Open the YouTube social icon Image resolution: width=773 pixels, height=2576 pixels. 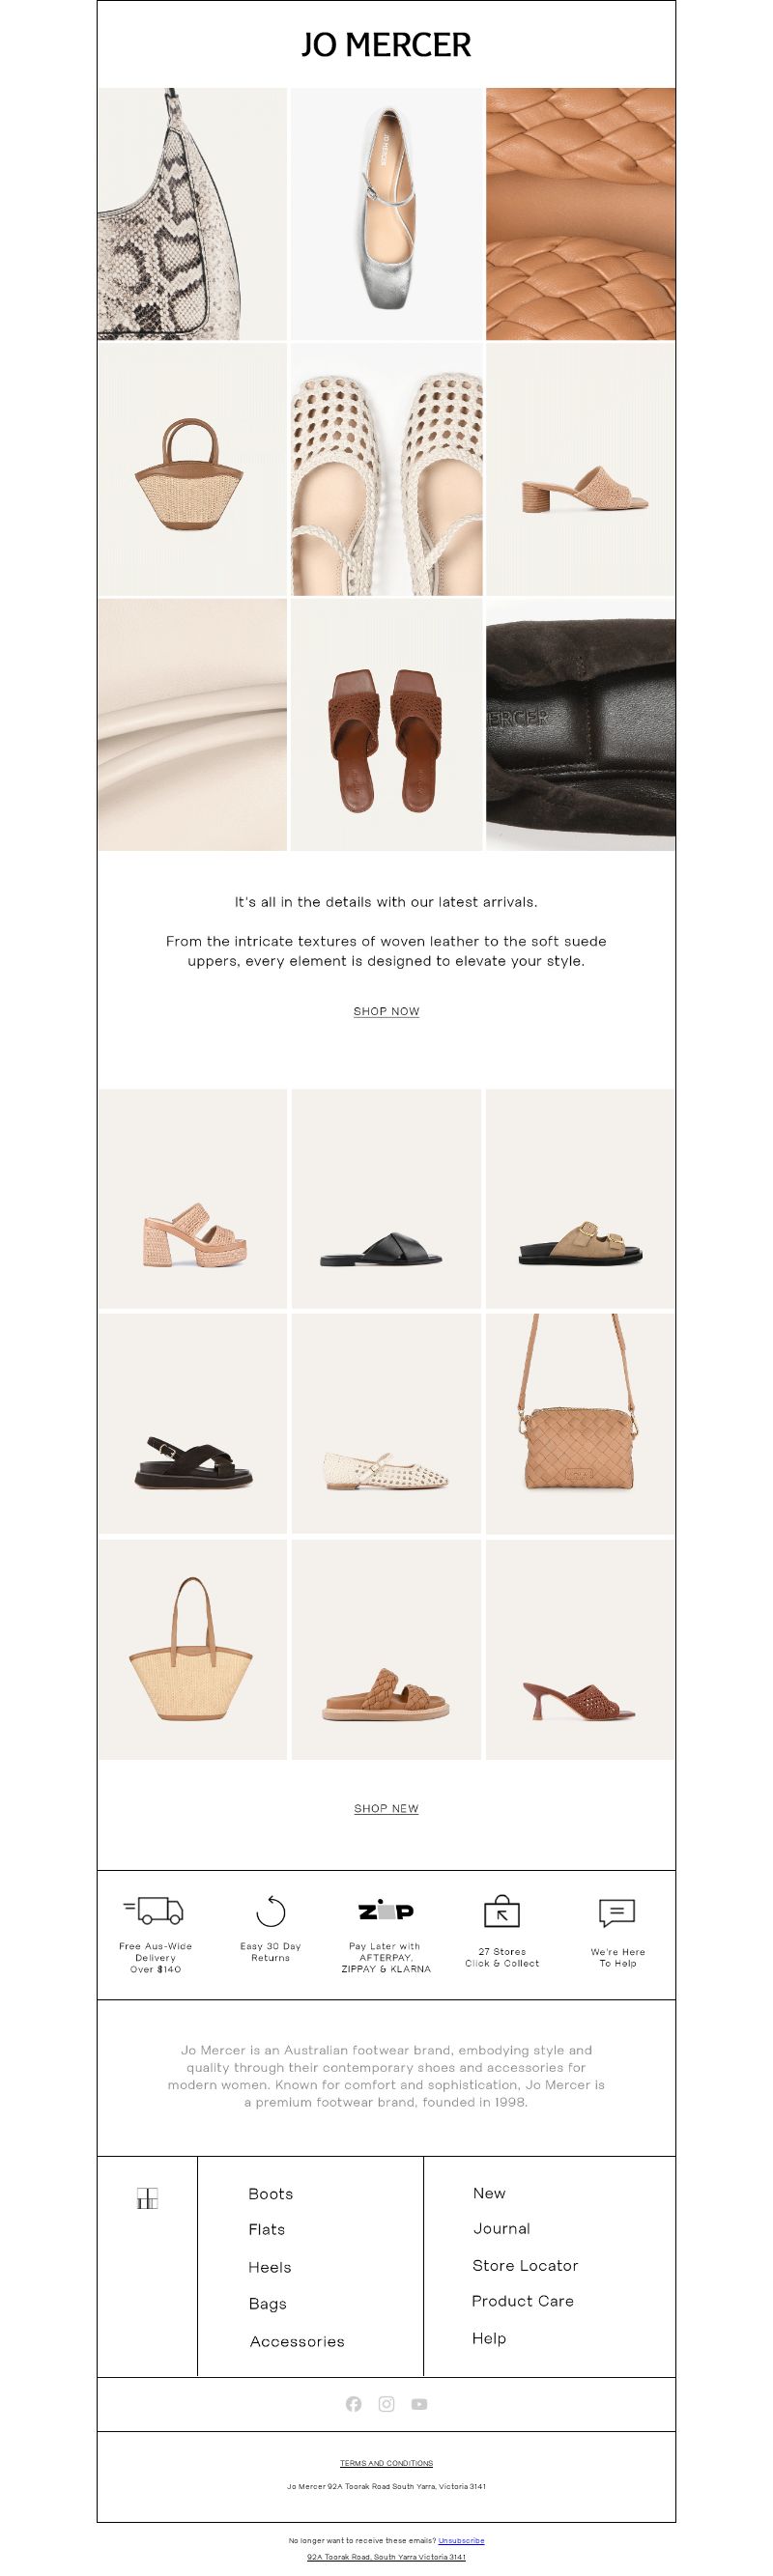point(419,2404)
